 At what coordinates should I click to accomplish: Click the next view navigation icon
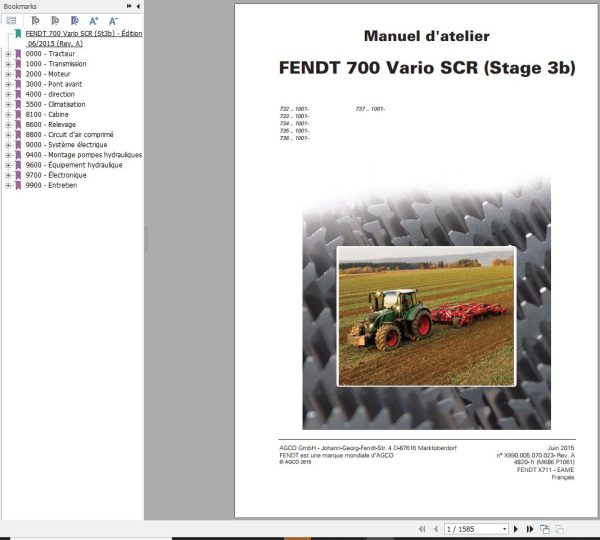click(559, 529)
